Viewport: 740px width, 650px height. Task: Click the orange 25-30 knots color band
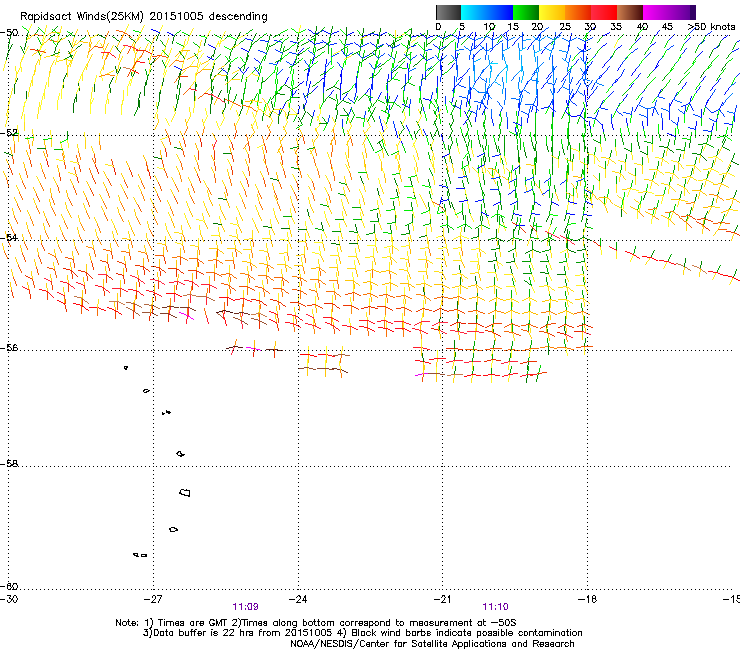coord(578,12)
